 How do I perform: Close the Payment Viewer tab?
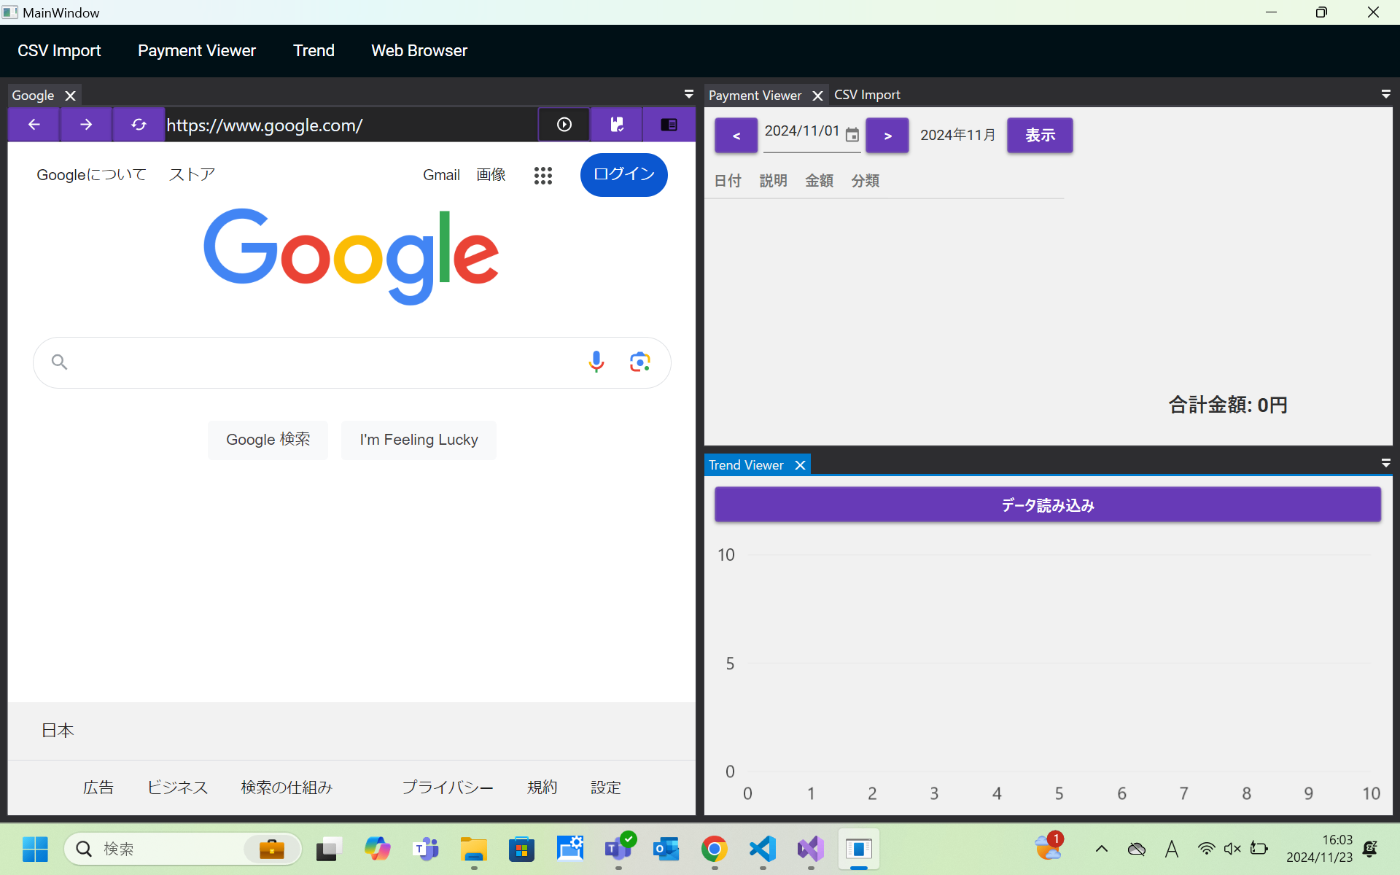coord(817,96)
